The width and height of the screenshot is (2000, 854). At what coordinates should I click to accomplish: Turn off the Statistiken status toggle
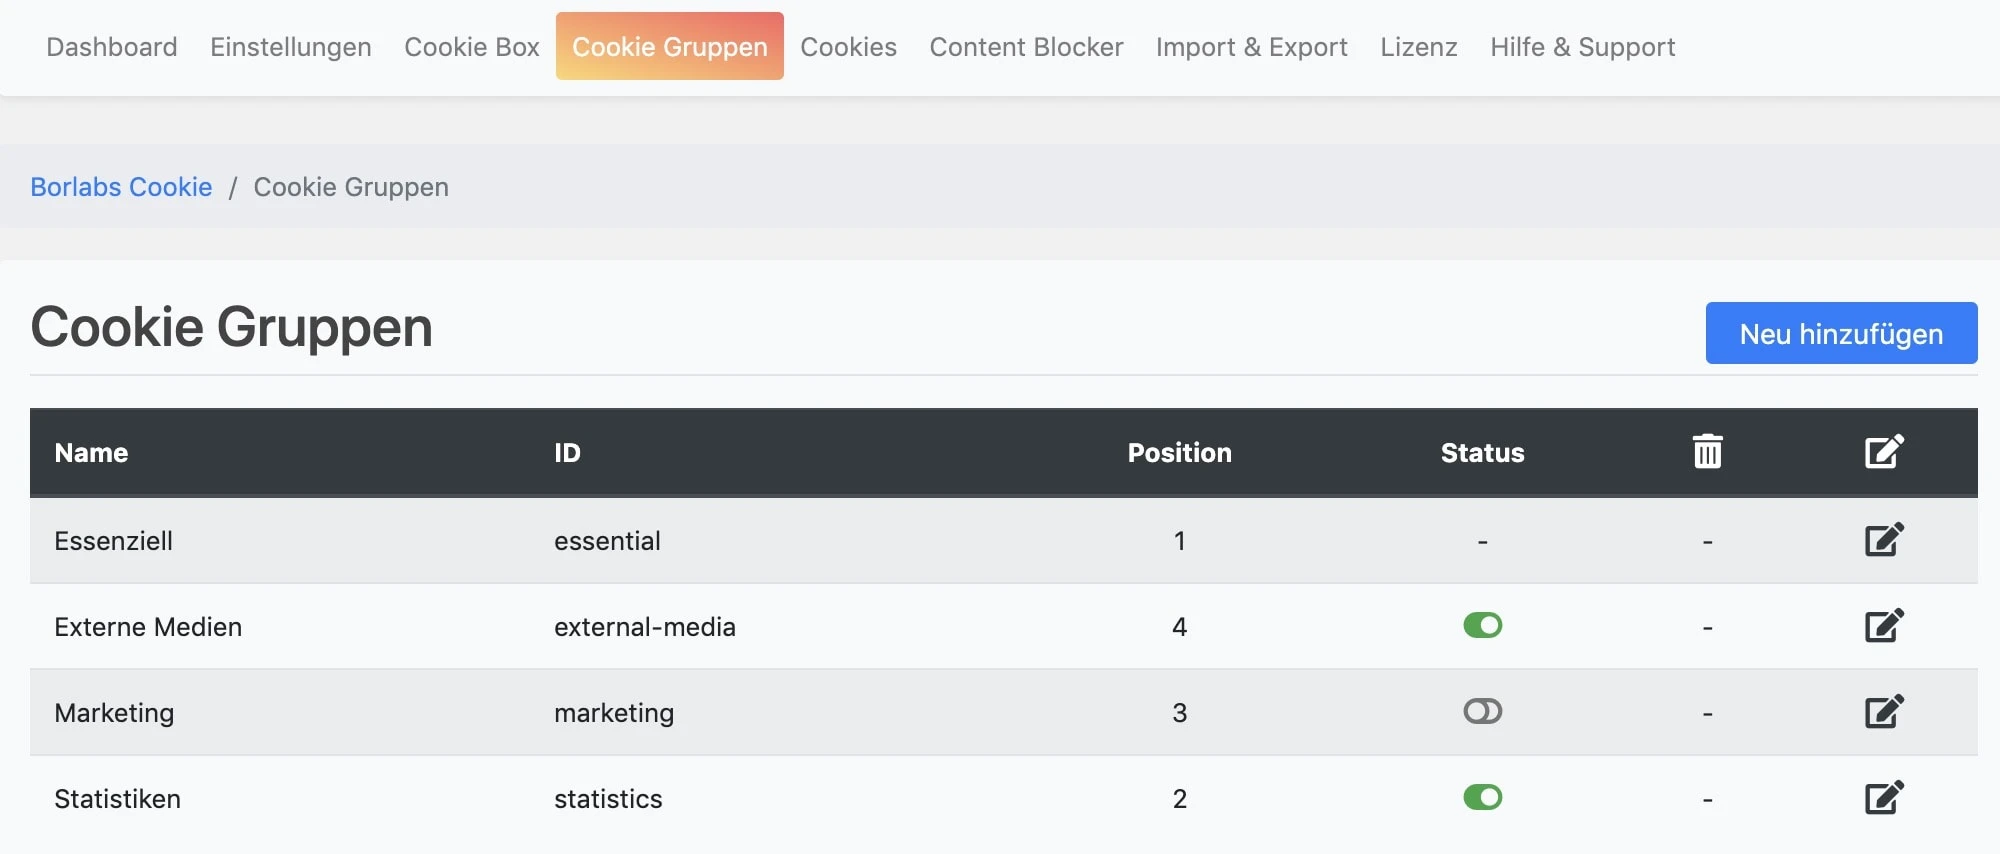pos(1482,798)
